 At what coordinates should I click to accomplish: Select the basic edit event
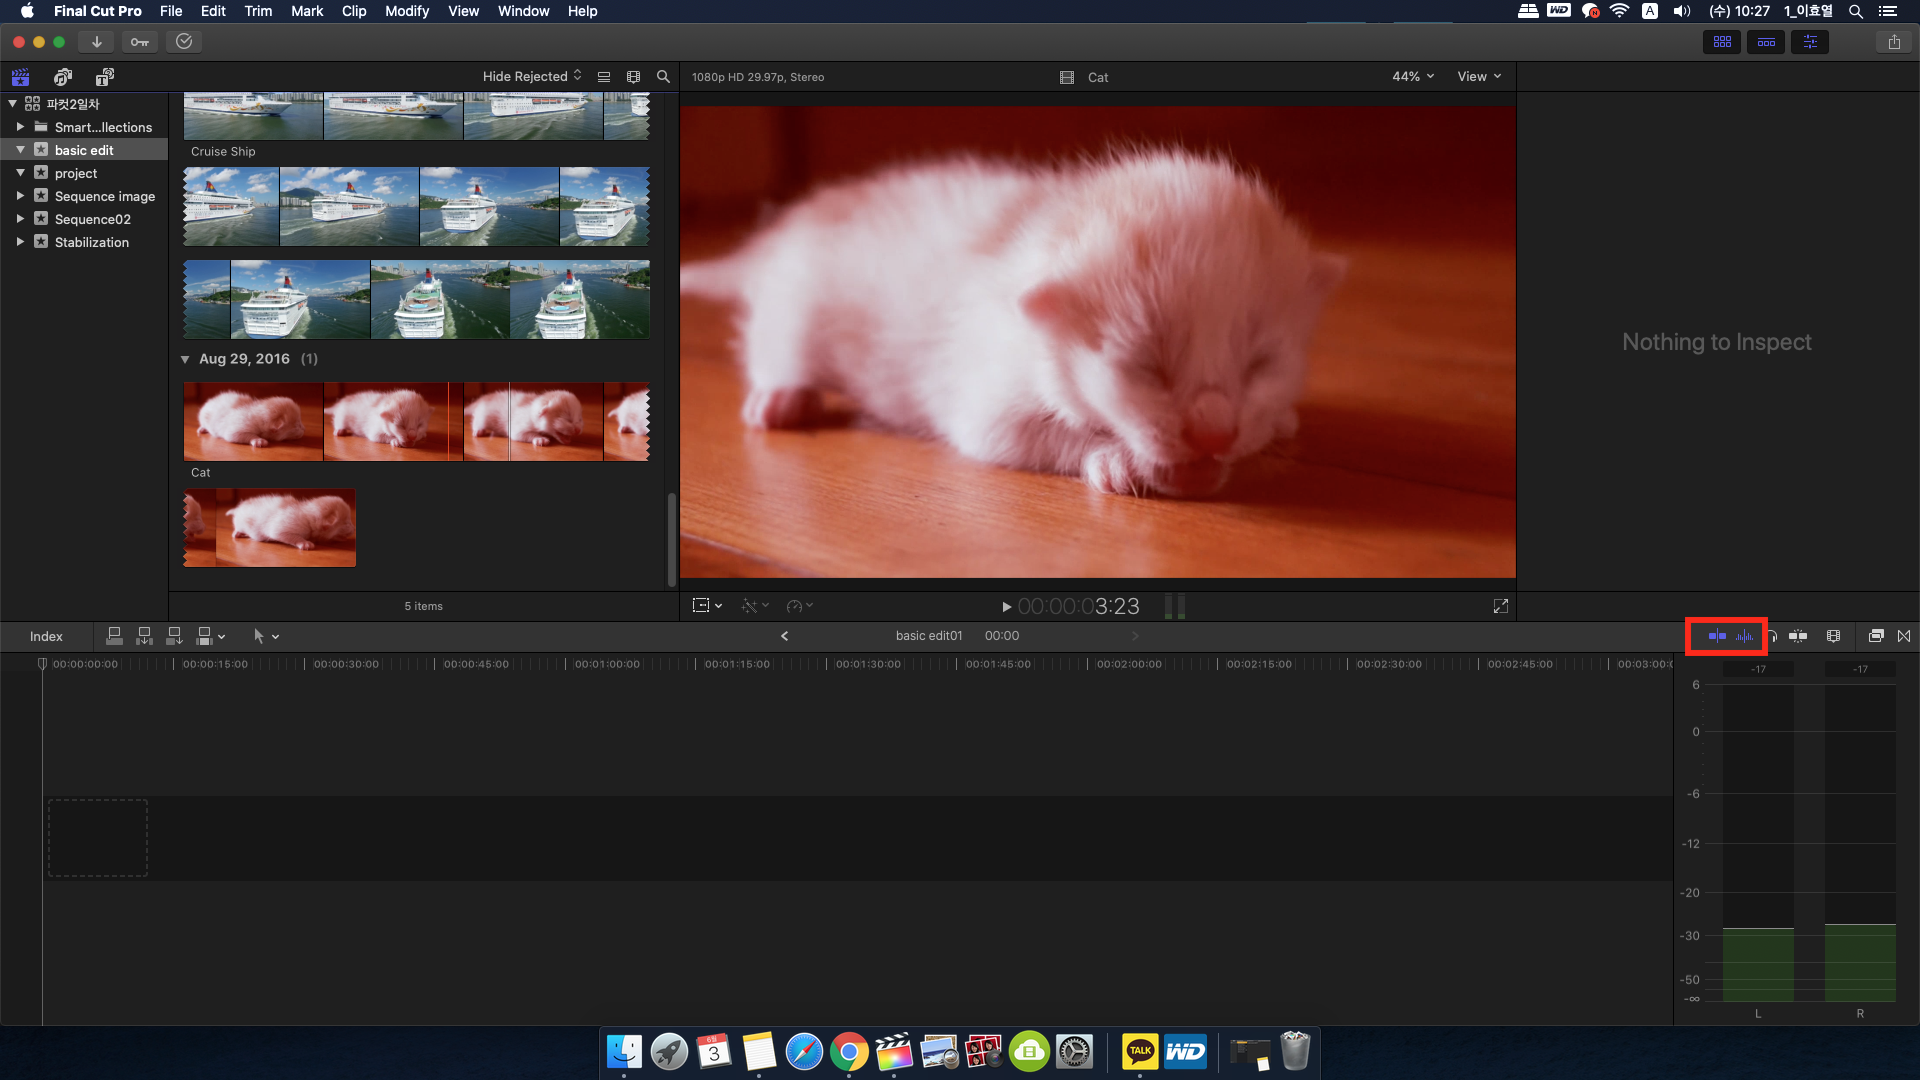pyautogui.click(x=84, y=150)
